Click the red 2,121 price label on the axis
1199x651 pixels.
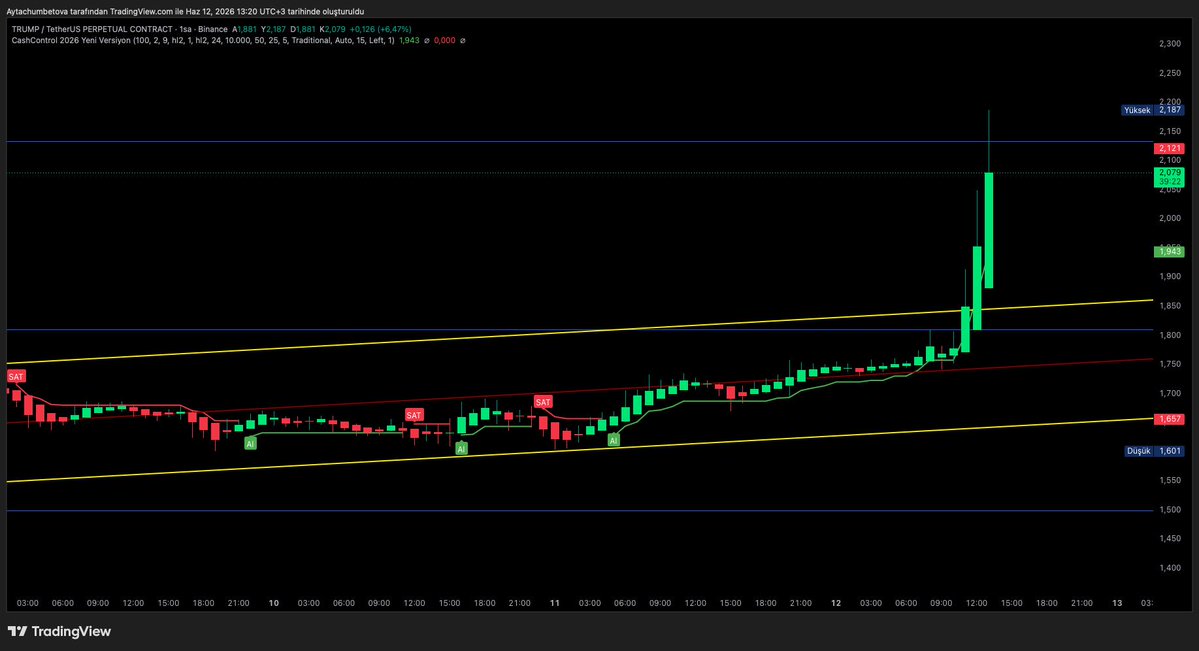click(x=1169, y=148)
